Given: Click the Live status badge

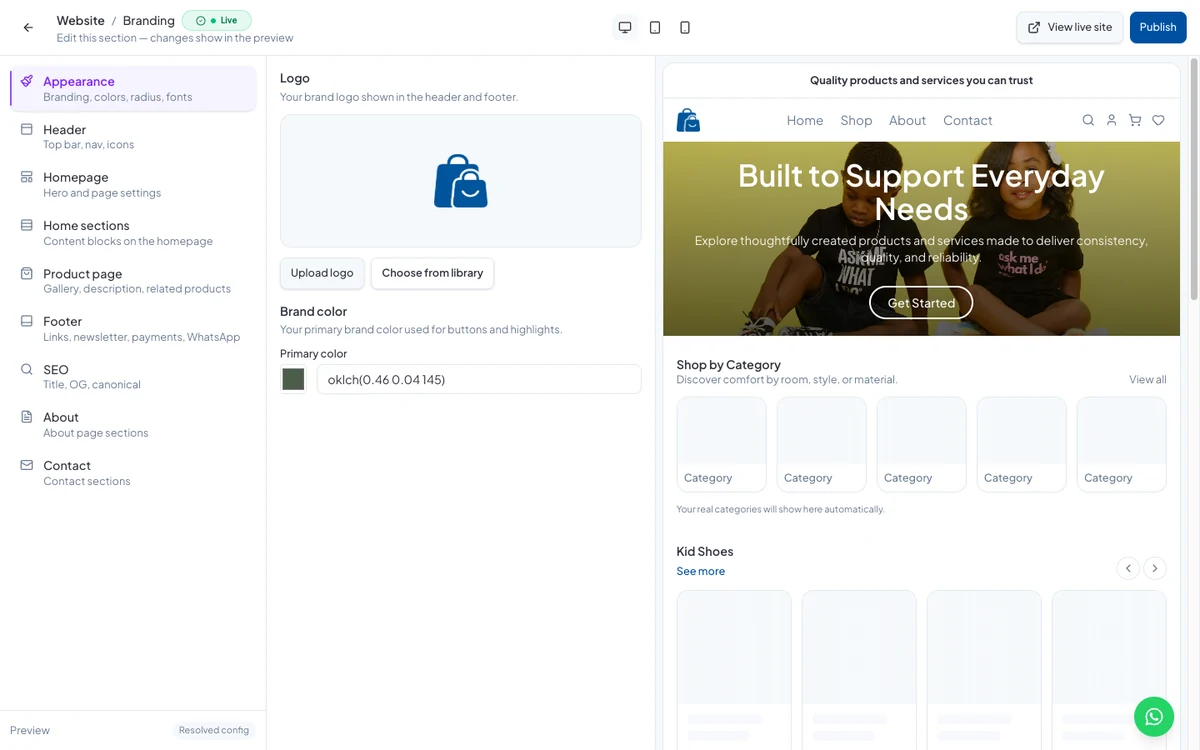Looking at the screenshot, I should (217, 20).
